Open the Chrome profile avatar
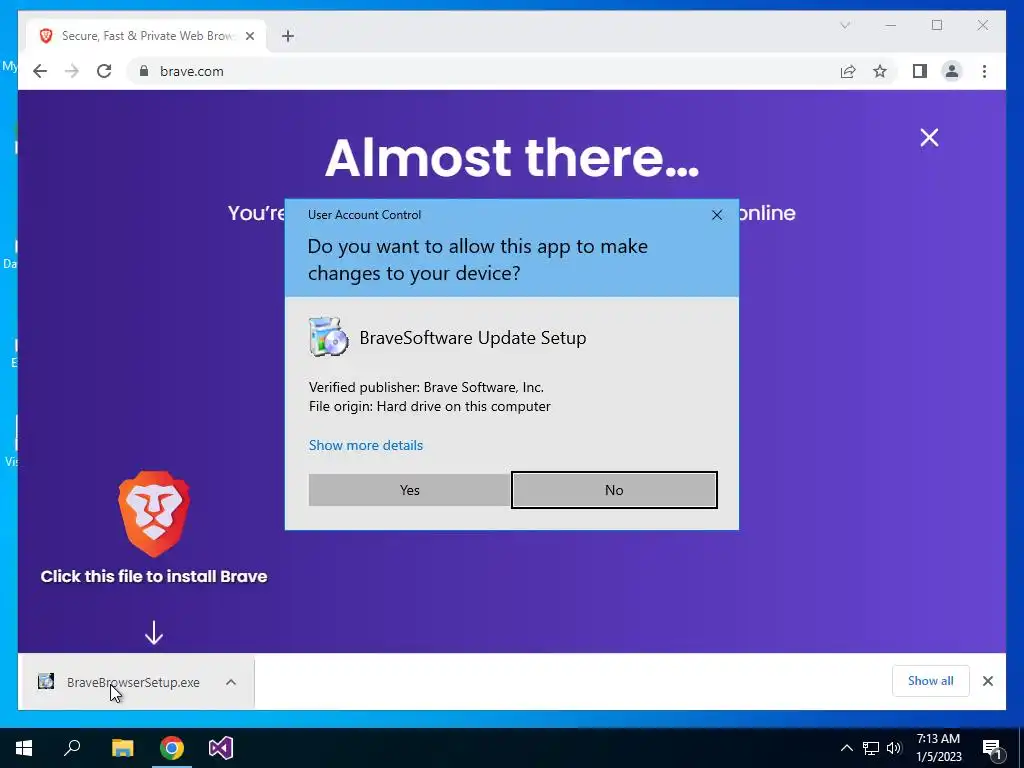Screen dimensions: 1024x768 [x=952, y=71]
